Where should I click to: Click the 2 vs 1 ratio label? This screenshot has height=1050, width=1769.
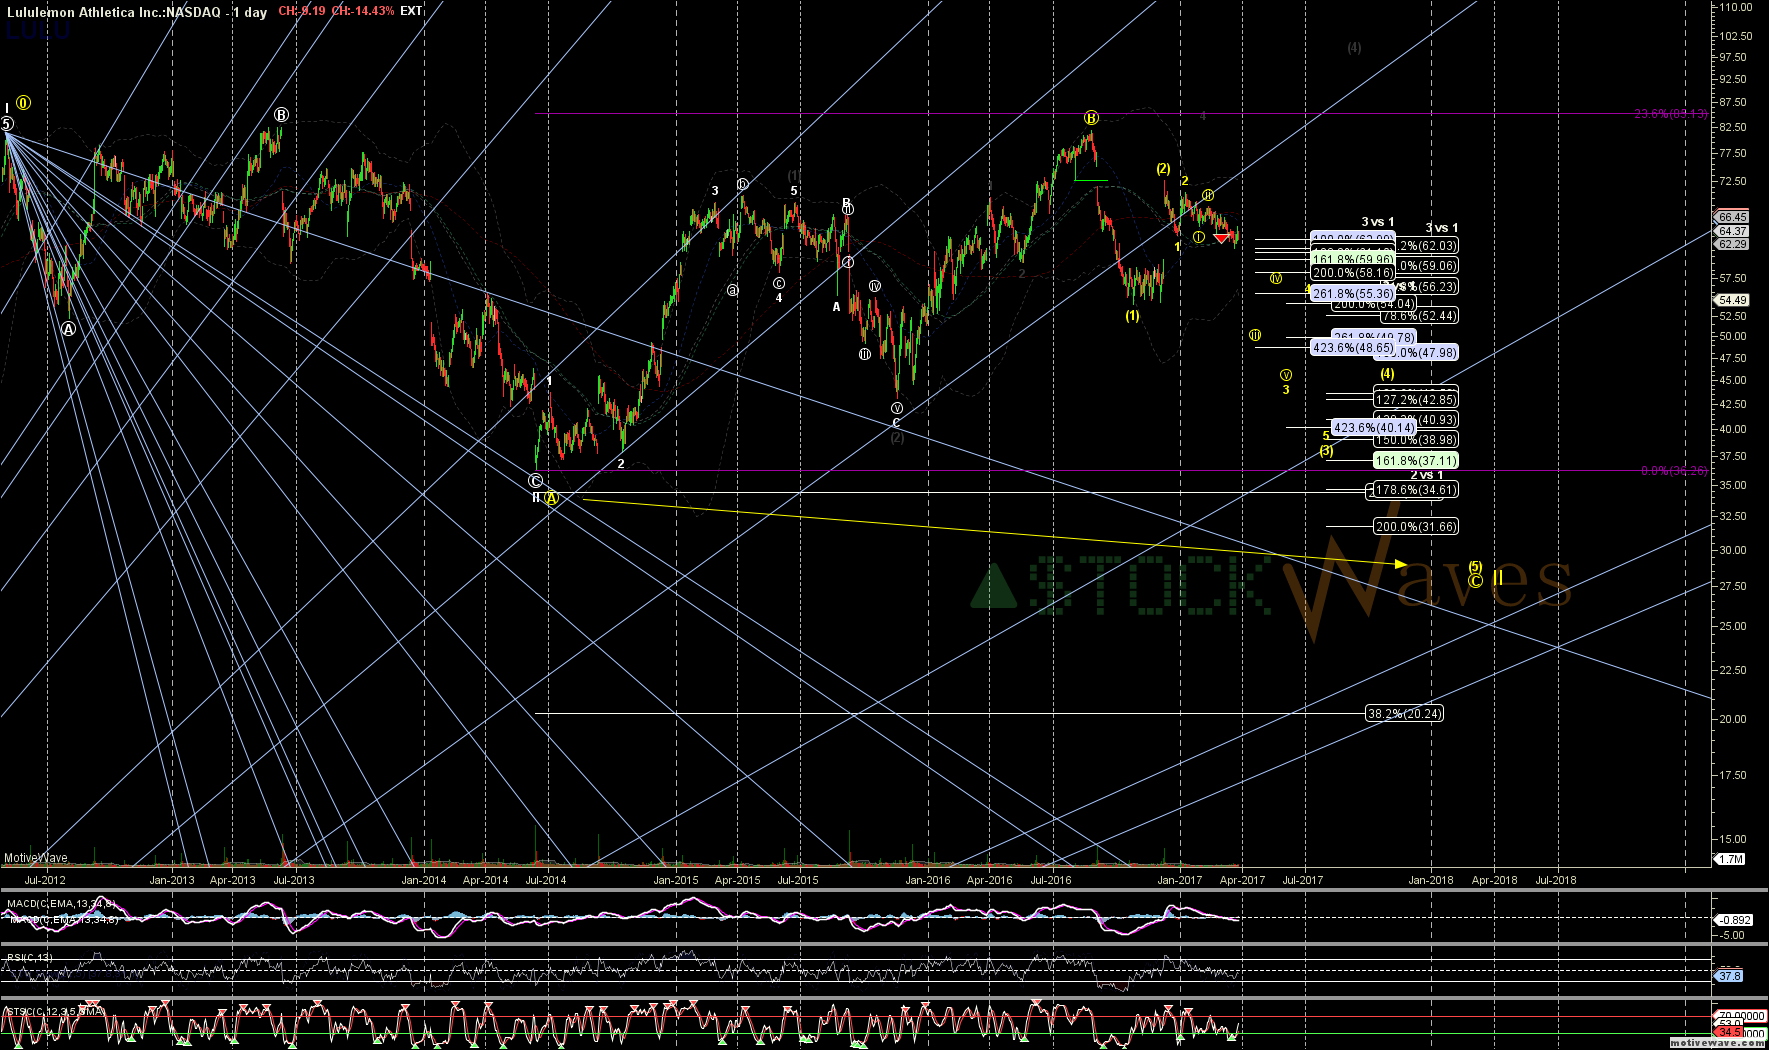tap(1427, 475)
